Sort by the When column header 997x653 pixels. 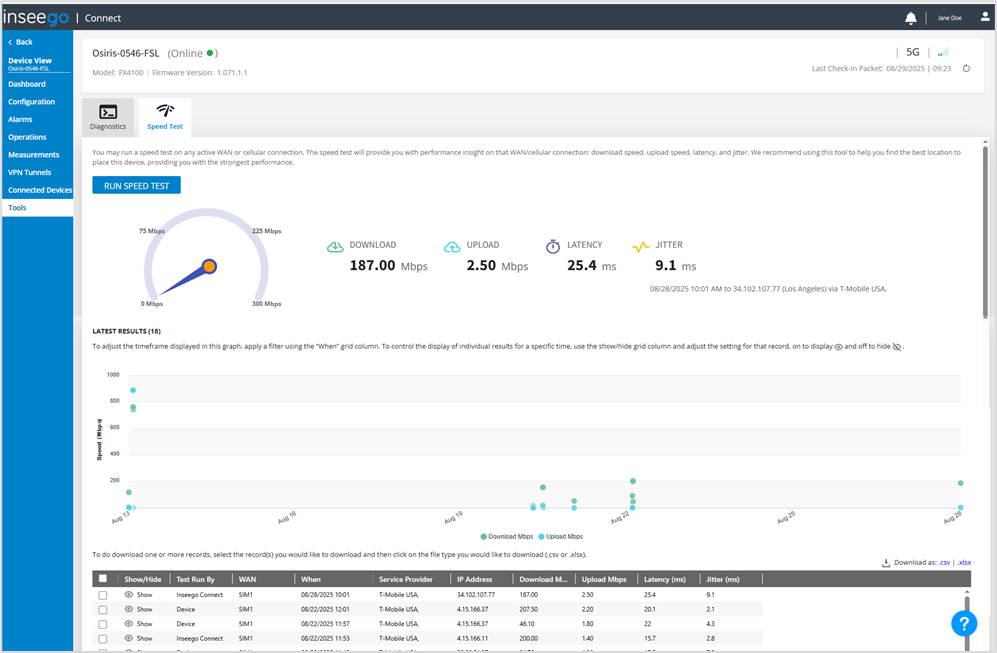tap(311, 578)
